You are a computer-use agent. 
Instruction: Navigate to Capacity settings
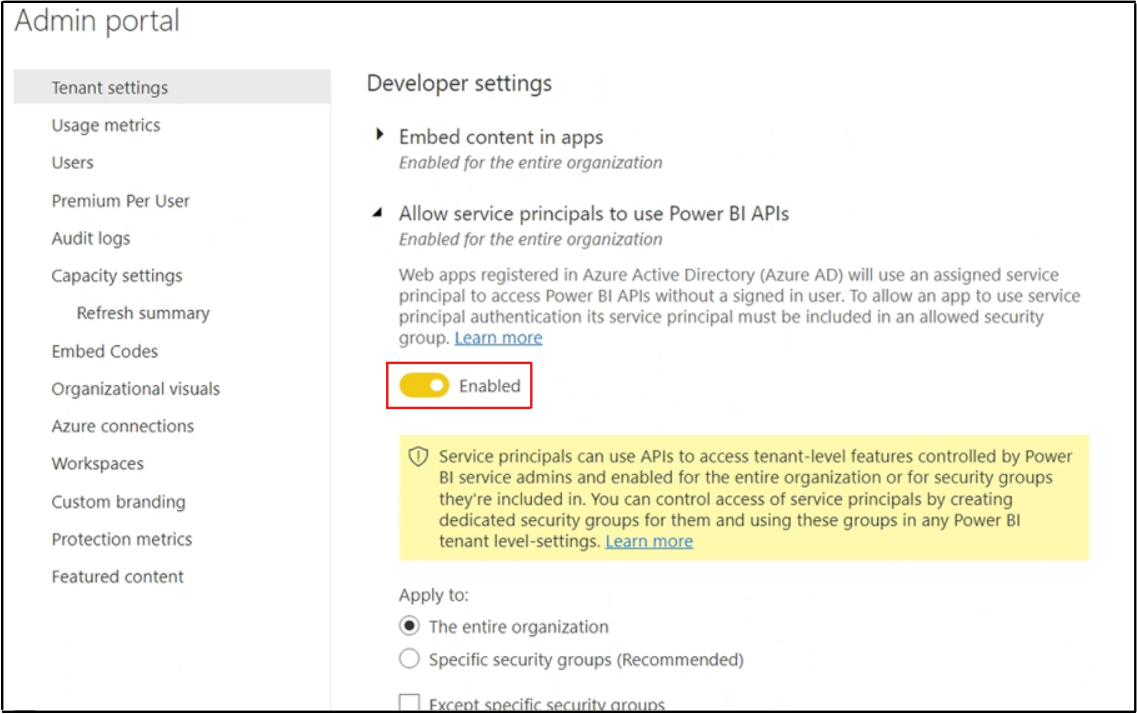(117, 276)
